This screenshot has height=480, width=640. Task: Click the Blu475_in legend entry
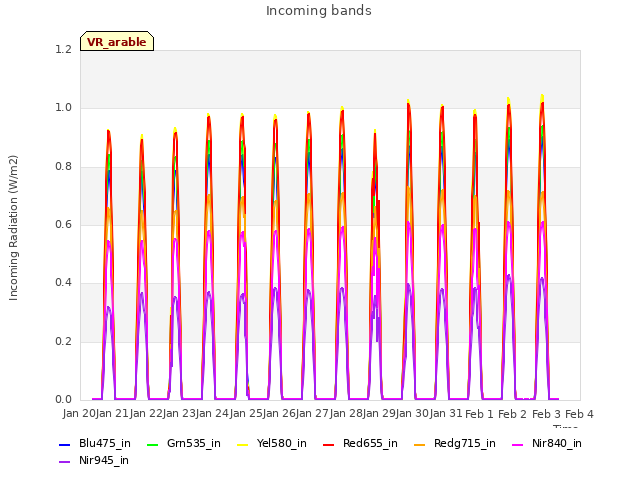pyautogui.click(x=95, y=443)
